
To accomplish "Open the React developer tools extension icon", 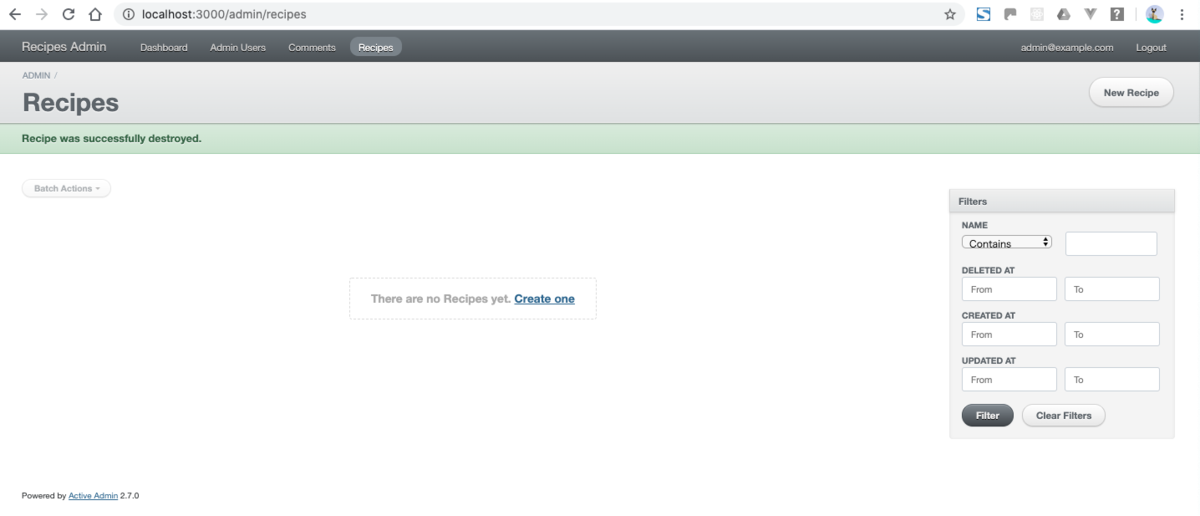I will pos(1037,15).
